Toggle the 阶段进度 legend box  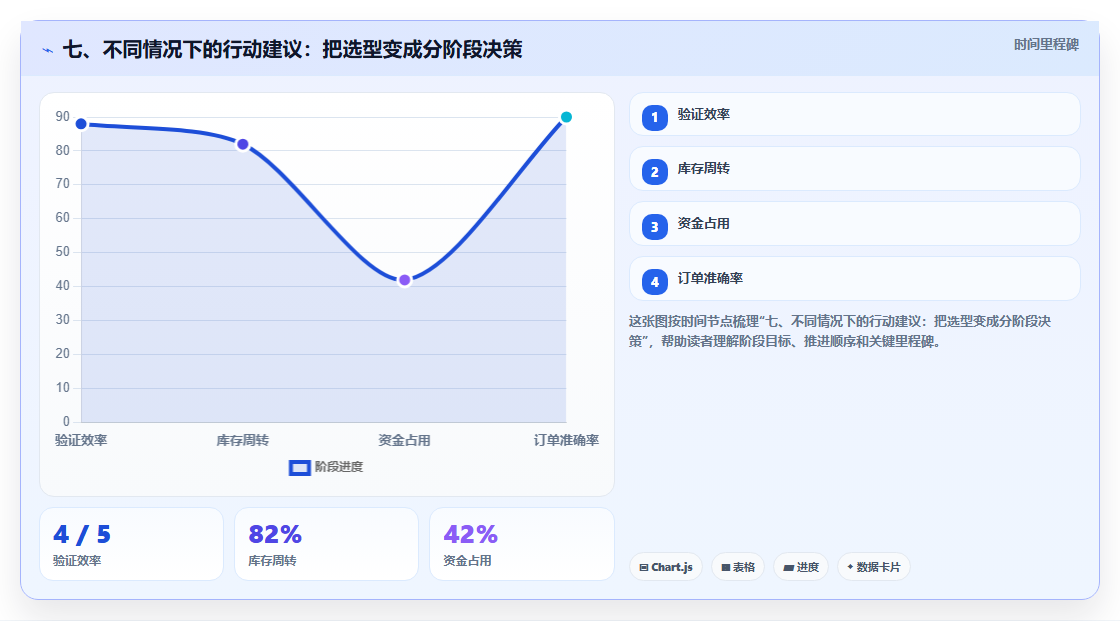(x=299, y=468)
